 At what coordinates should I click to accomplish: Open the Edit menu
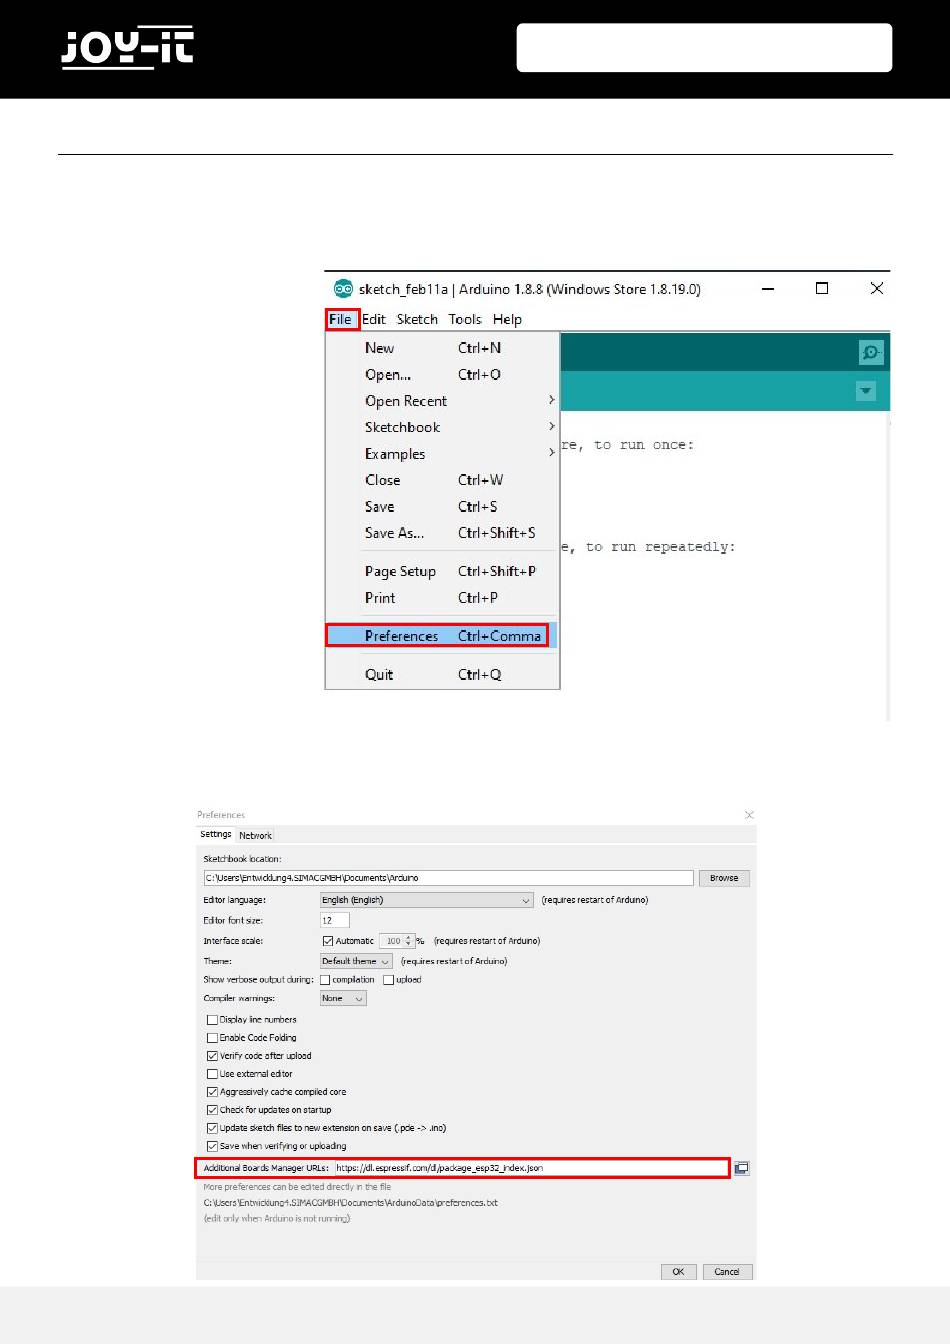click(374, 320)
